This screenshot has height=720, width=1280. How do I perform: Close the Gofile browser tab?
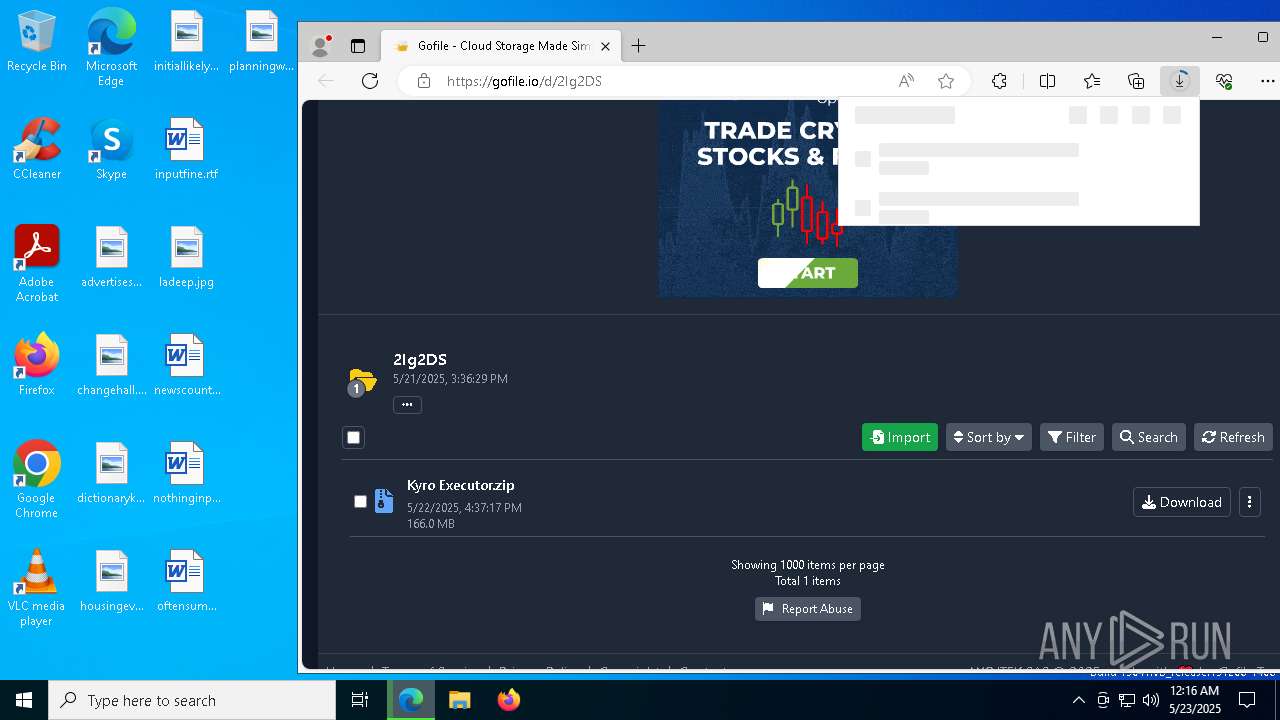tap(606, 46)
